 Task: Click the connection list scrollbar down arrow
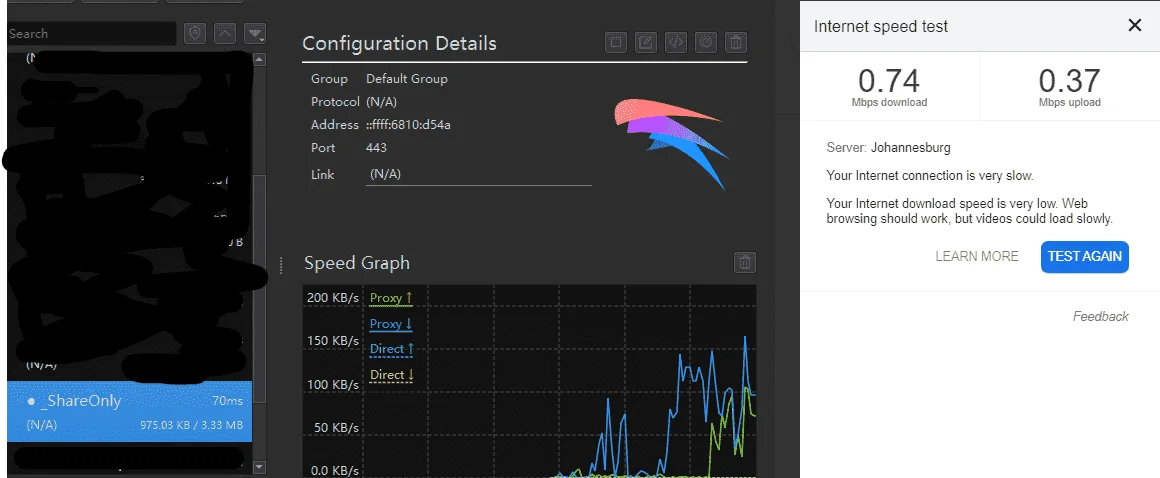[259, 467]
